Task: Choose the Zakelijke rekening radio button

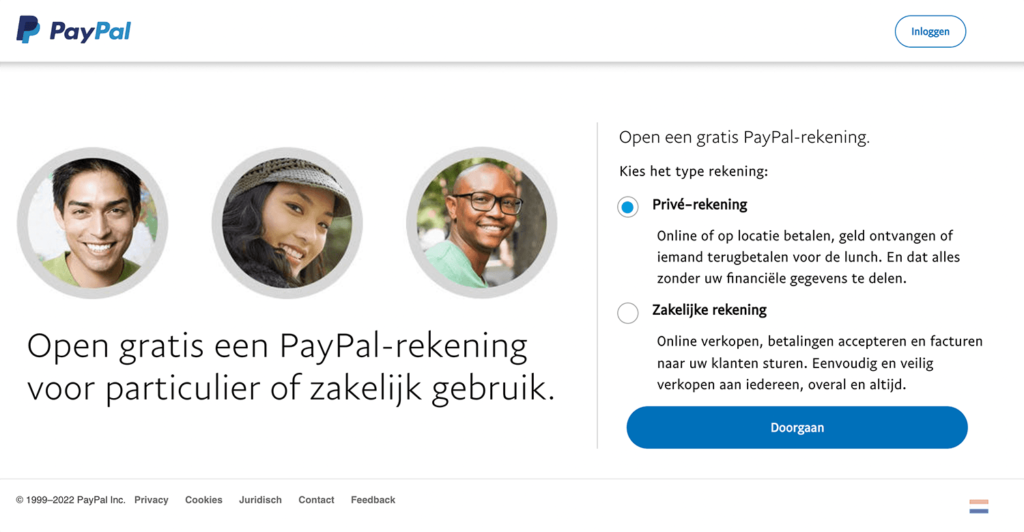Action: (628, 313)
